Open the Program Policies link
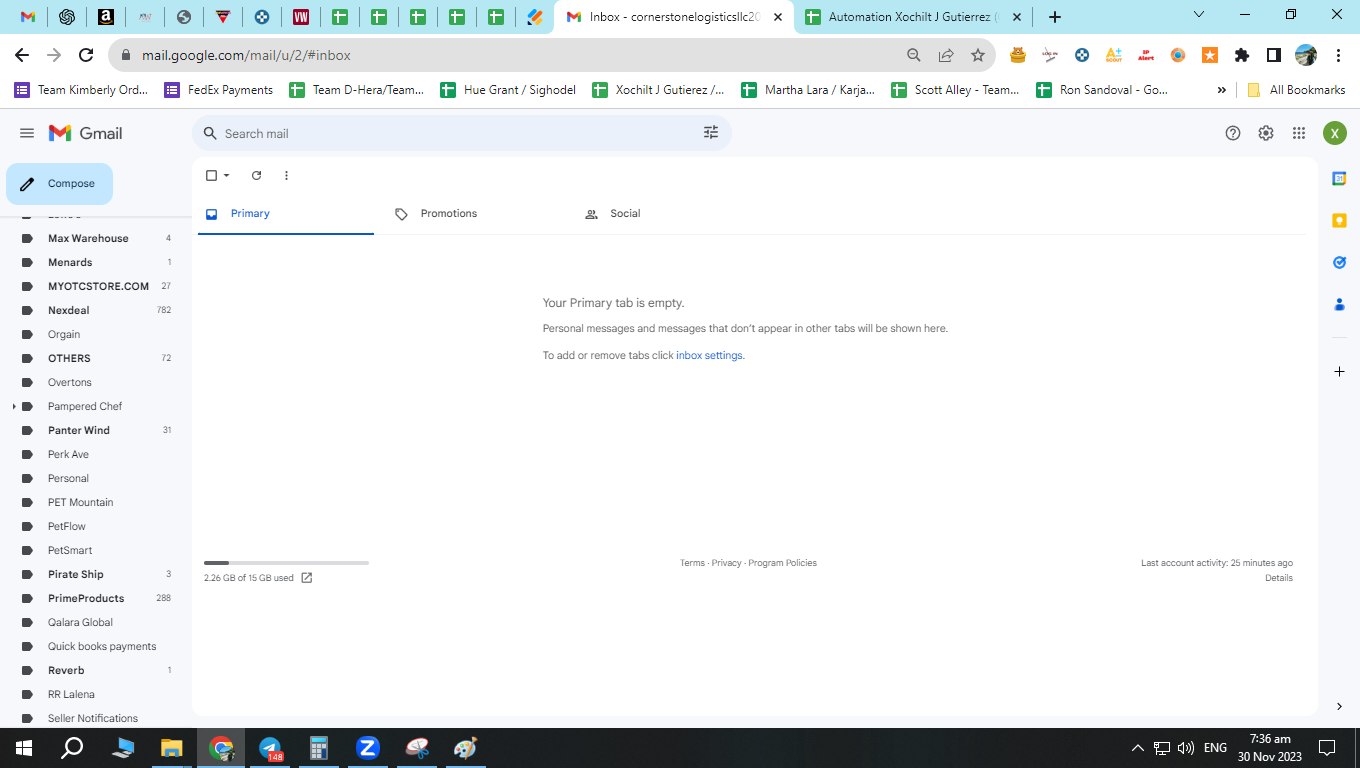Image resolution: width=1360 pixels, height=768 pixels. [x=783, y=563]
